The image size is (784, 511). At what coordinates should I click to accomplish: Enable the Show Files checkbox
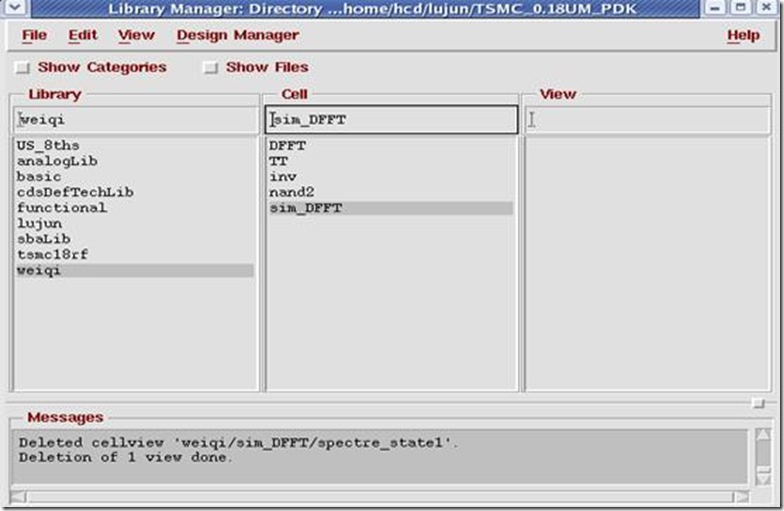[x=210, y=68]
